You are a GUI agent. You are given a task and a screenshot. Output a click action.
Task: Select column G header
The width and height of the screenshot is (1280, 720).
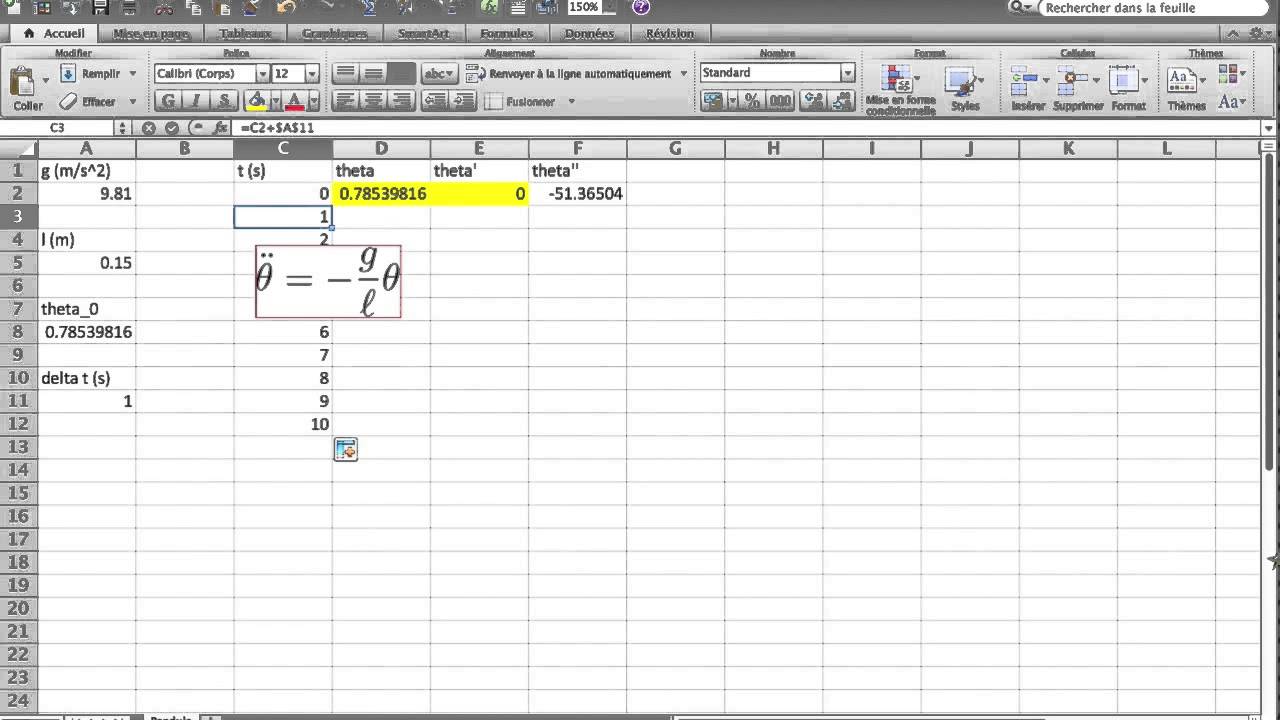pyautogui.click(x=675, y=148)
